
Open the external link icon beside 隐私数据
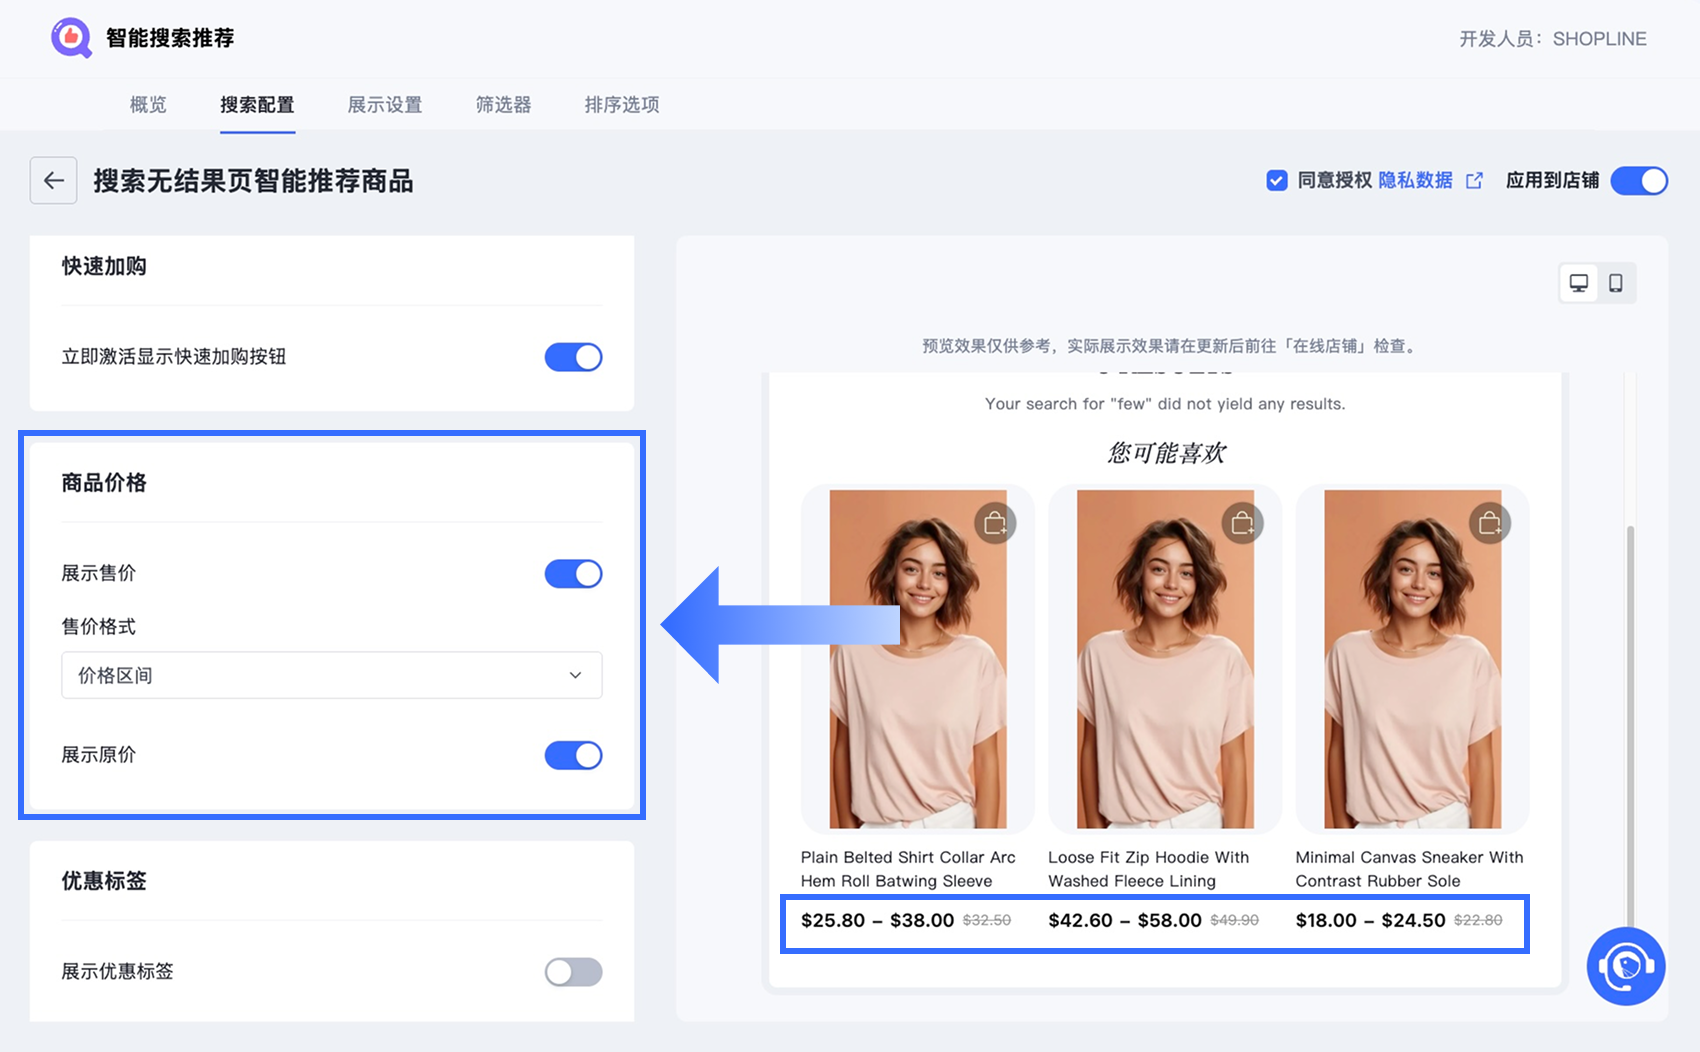click(x=1474, y=180)
